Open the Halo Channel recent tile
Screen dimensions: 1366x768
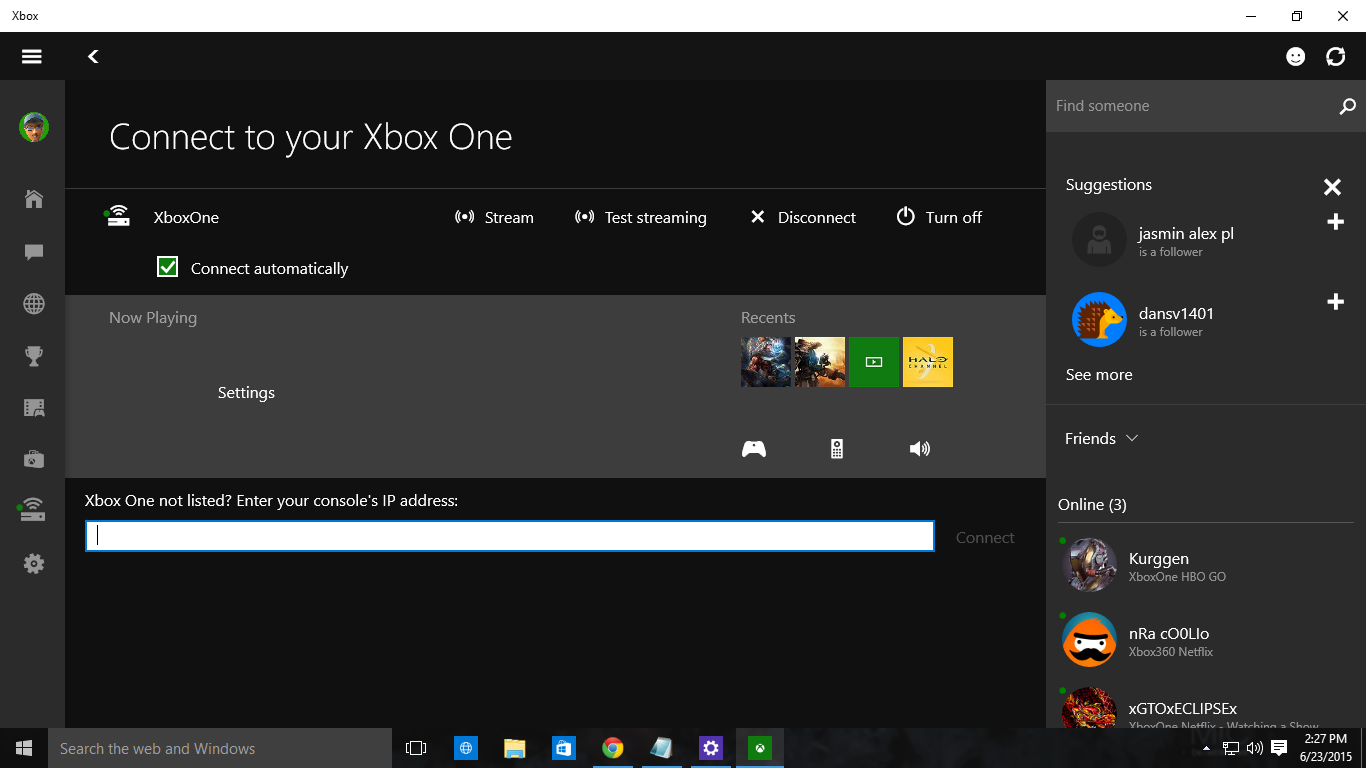tap(928, 362)
